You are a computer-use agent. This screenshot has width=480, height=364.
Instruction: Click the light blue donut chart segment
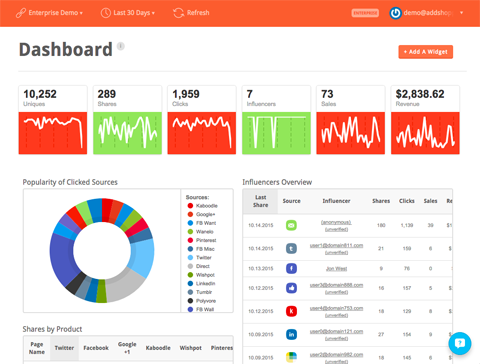click(142, 257)
